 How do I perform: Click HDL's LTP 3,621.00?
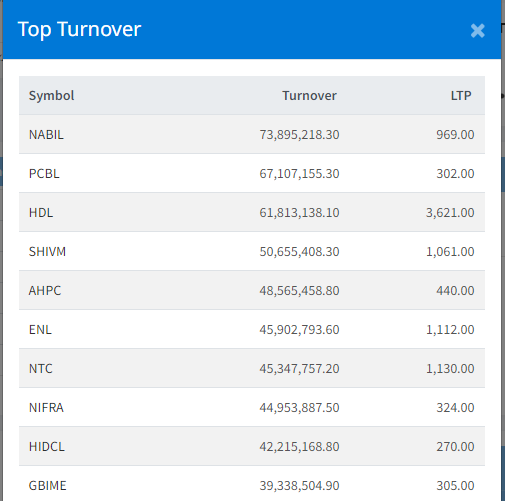click(450, 213)
